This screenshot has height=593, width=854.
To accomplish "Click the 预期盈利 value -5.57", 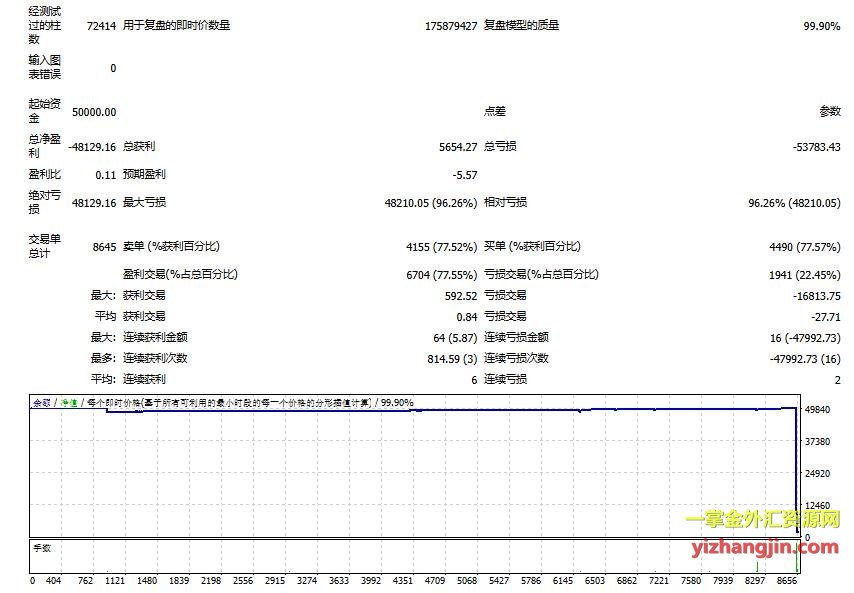I will coord(465,175).
